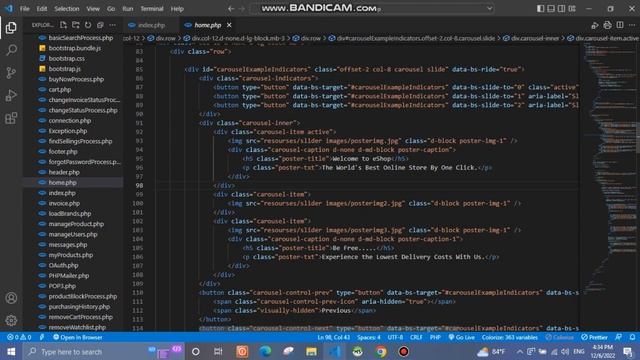Click the print icon in editor toolbar
The width and height of the screenshot is (640, 360).
click(607, 25)
